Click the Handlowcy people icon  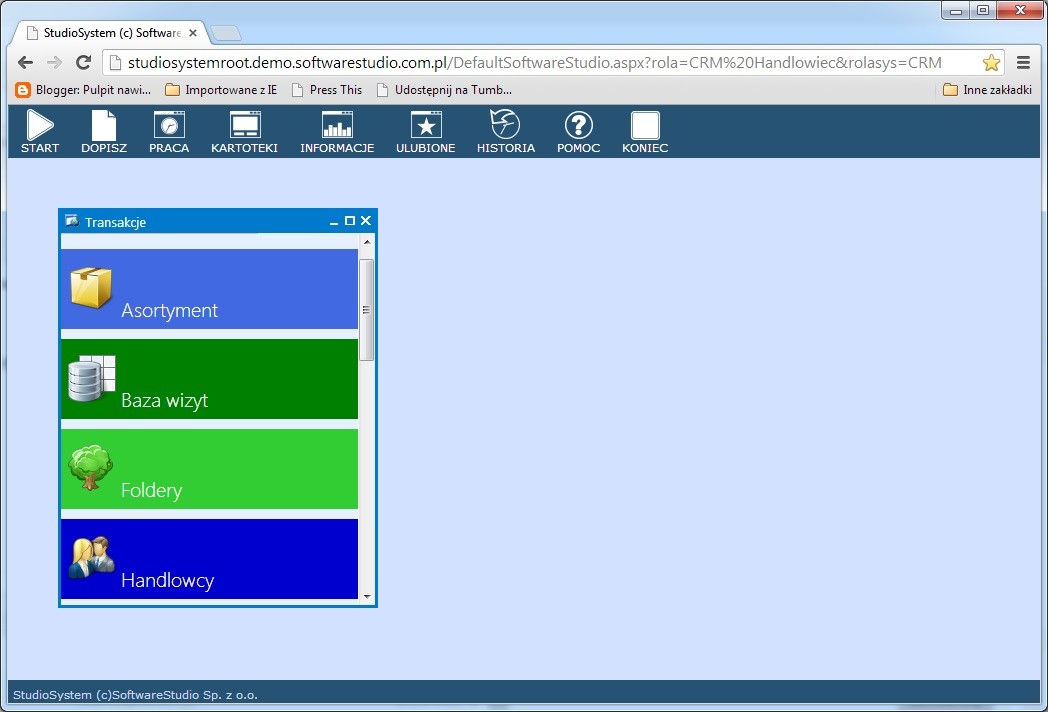pyautogui.click(x=92, y=557)
